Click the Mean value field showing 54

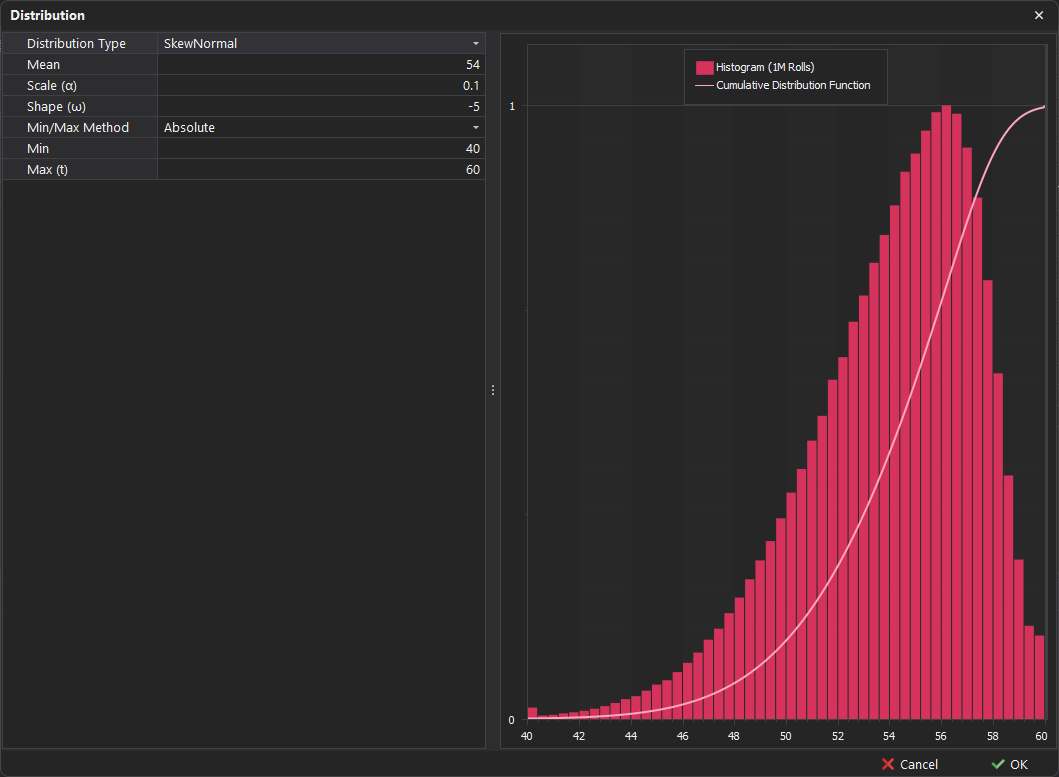point(320,65)
